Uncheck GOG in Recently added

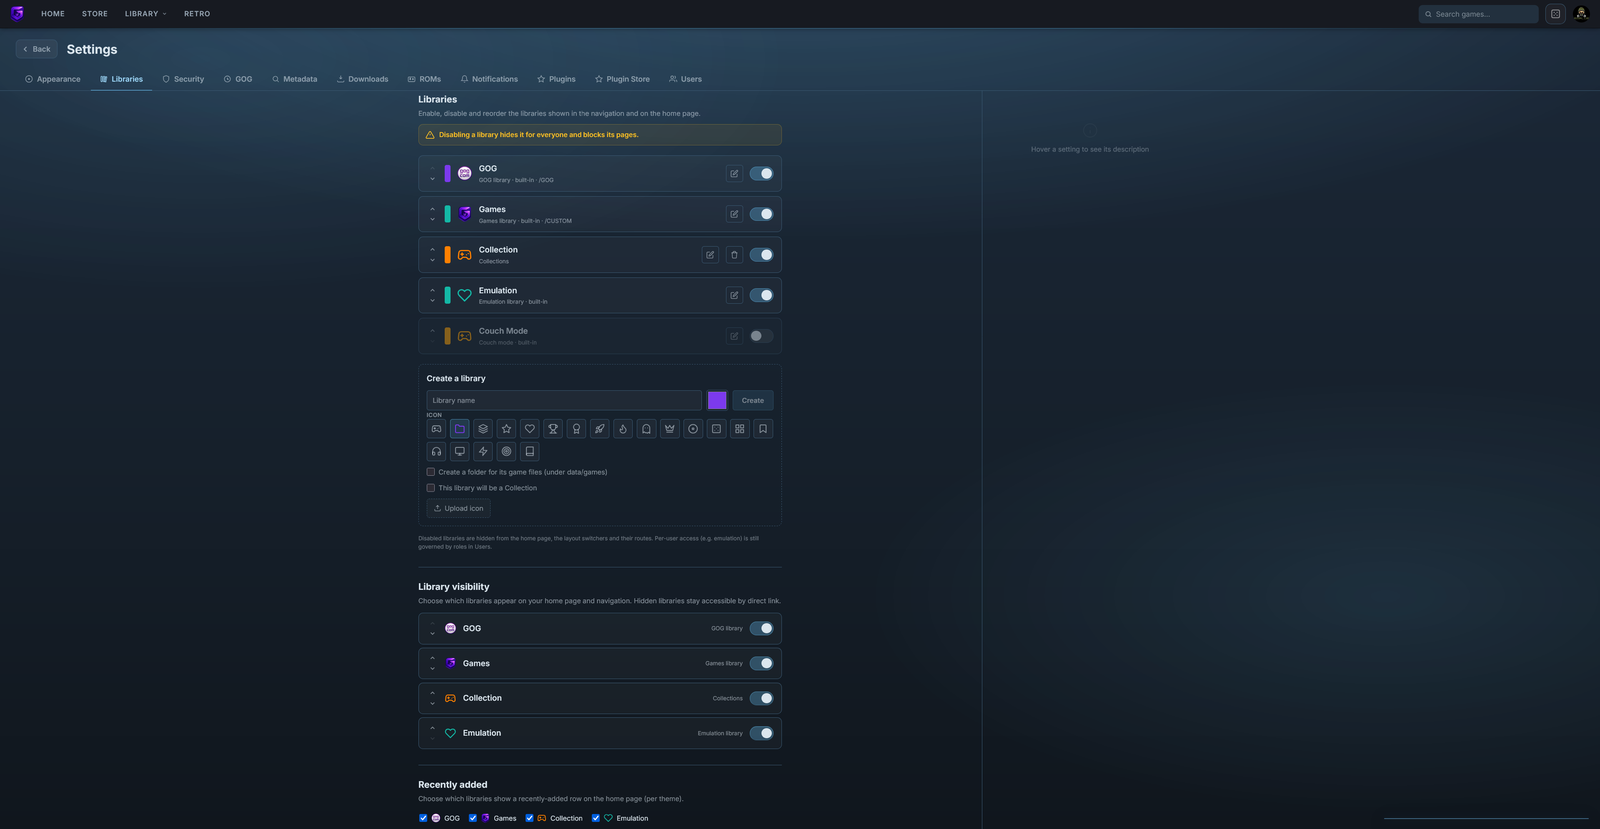423,818
